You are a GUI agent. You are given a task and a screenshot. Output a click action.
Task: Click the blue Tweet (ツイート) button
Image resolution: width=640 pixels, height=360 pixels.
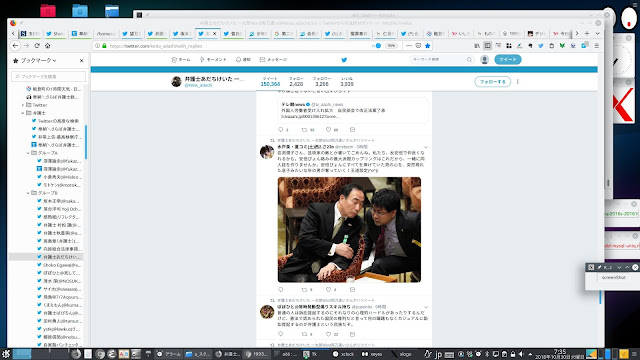coord(508,60)
